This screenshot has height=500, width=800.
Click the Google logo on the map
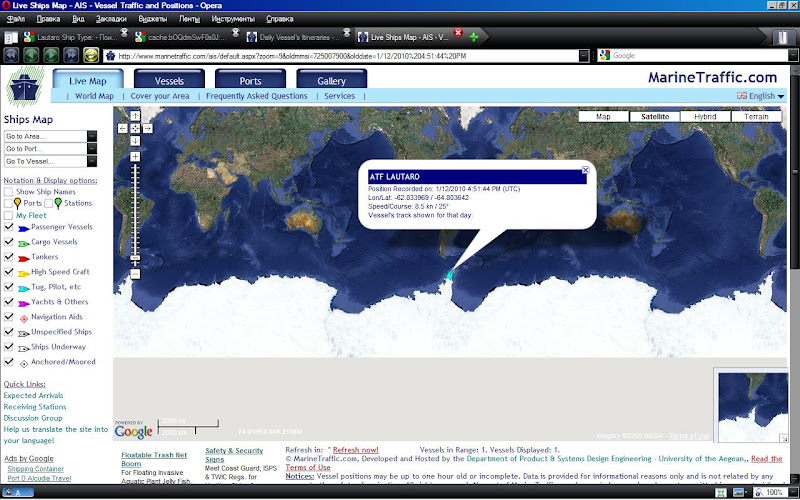coord(133,432)
